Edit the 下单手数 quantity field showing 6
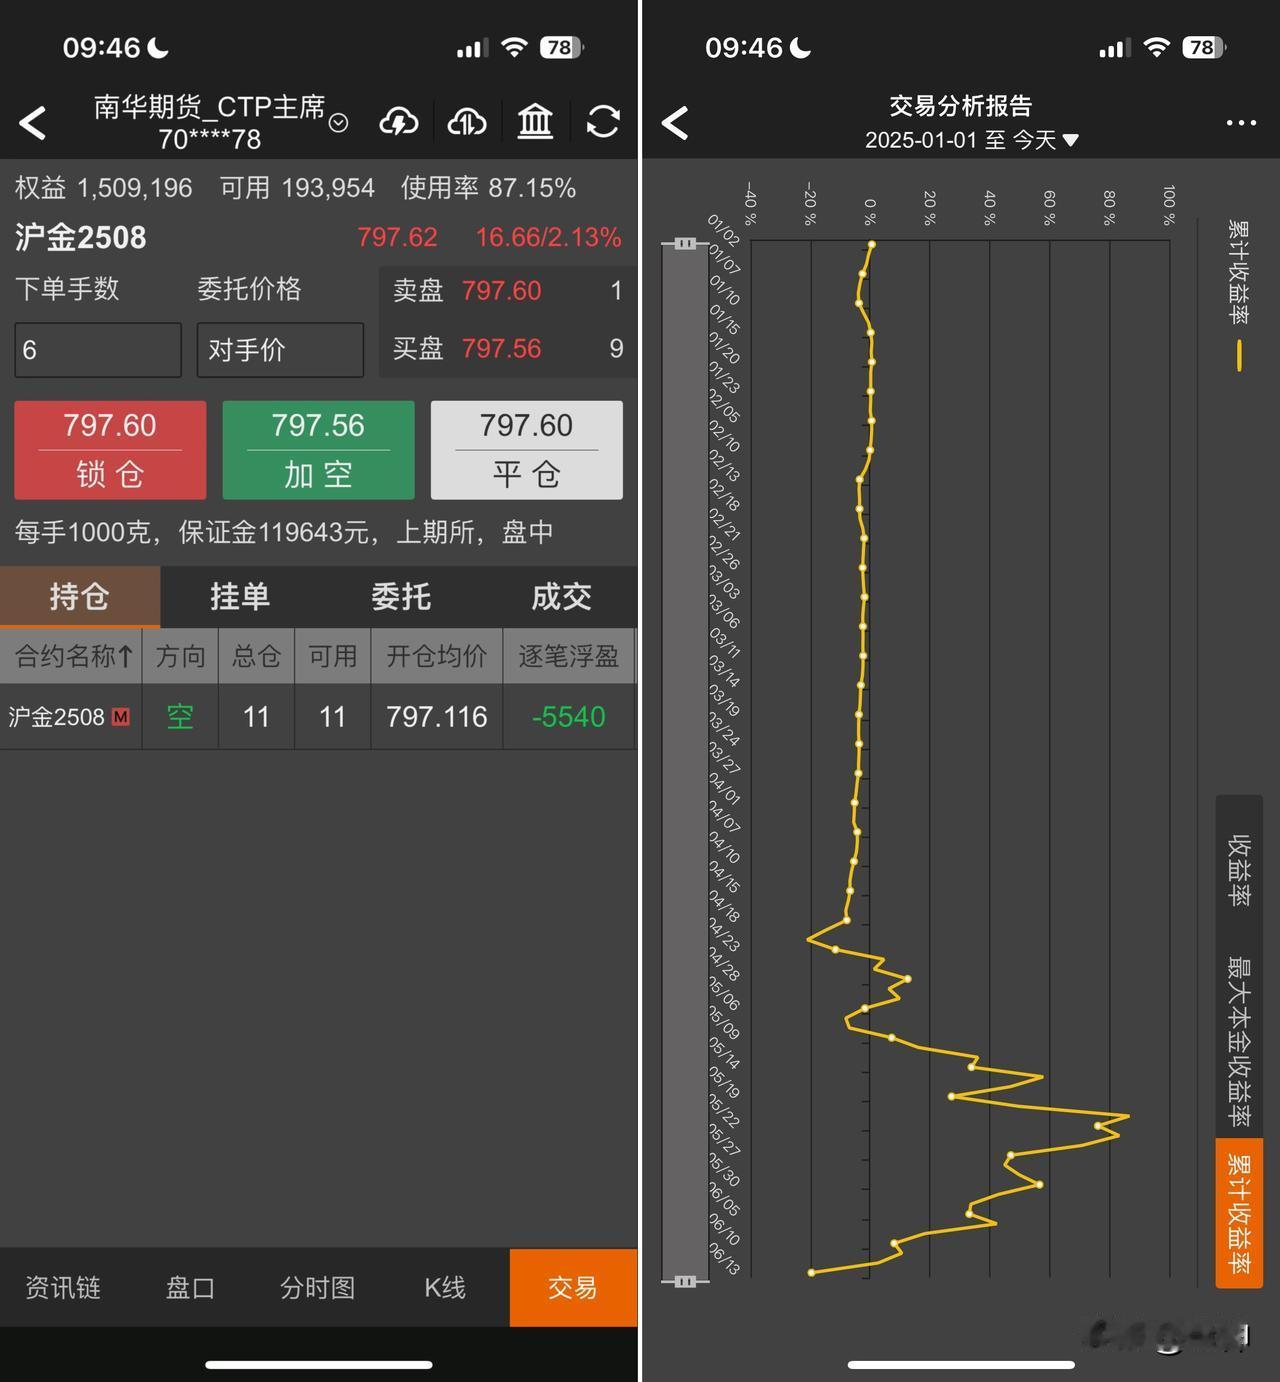Screen dimensions: 1280x1382 pos(98,350)
